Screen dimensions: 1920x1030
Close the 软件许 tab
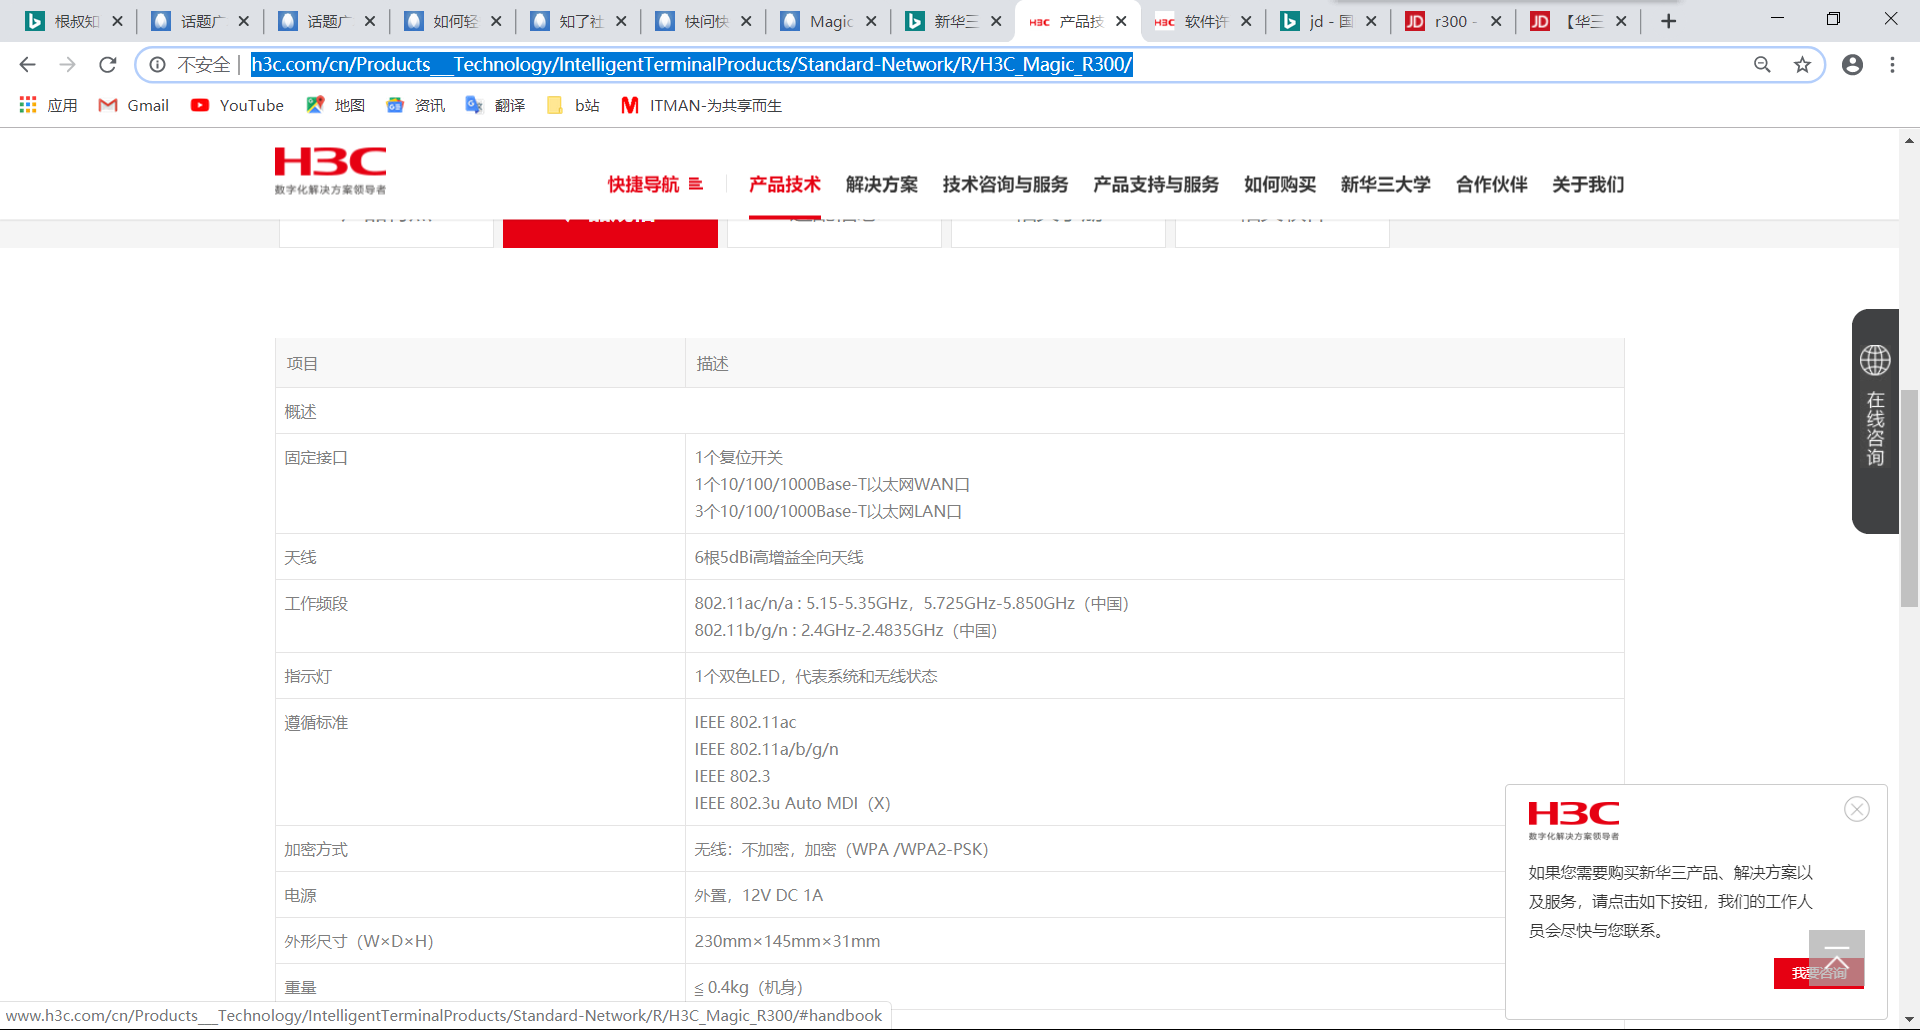1246,21
